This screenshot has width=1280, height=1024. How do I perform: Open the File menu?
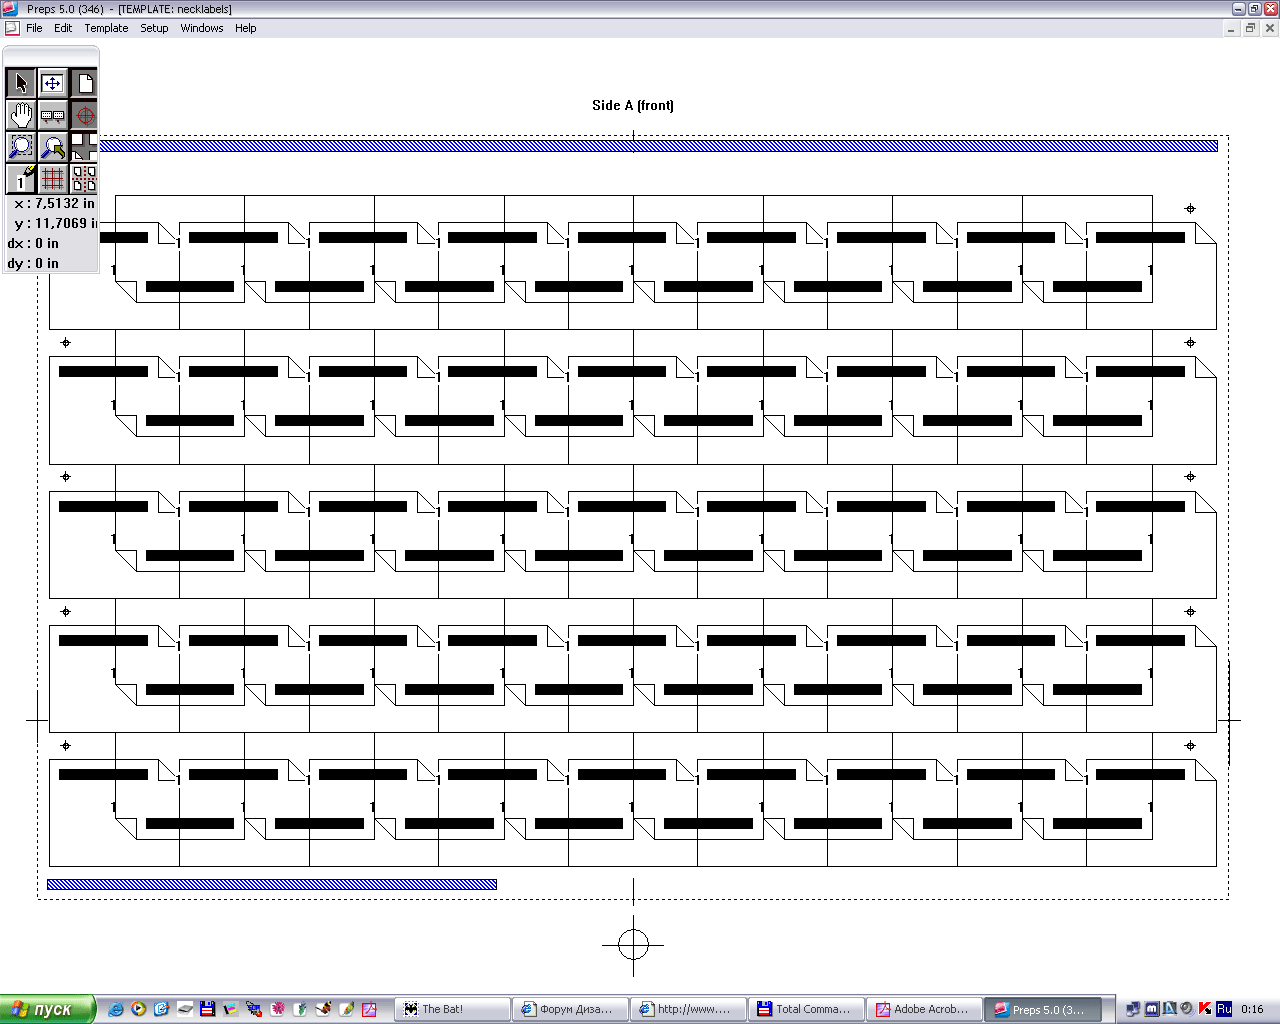(x=34, y=28)
